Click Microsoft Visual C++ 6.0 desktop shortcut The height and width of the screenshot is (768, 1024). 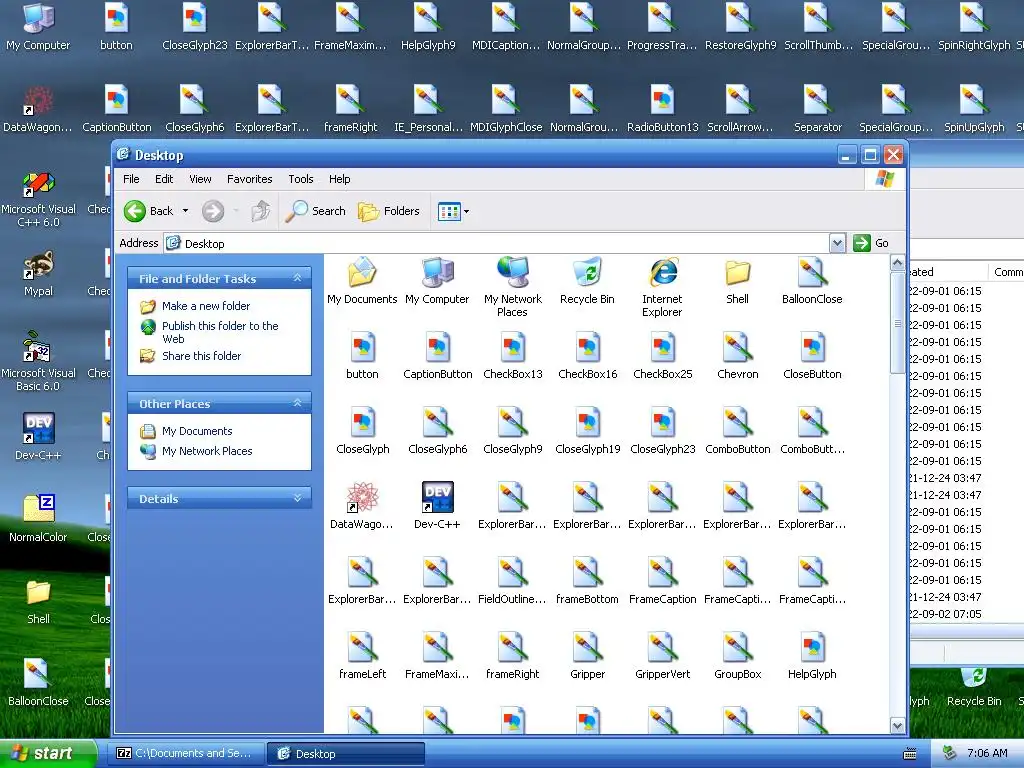coord(38,199)
